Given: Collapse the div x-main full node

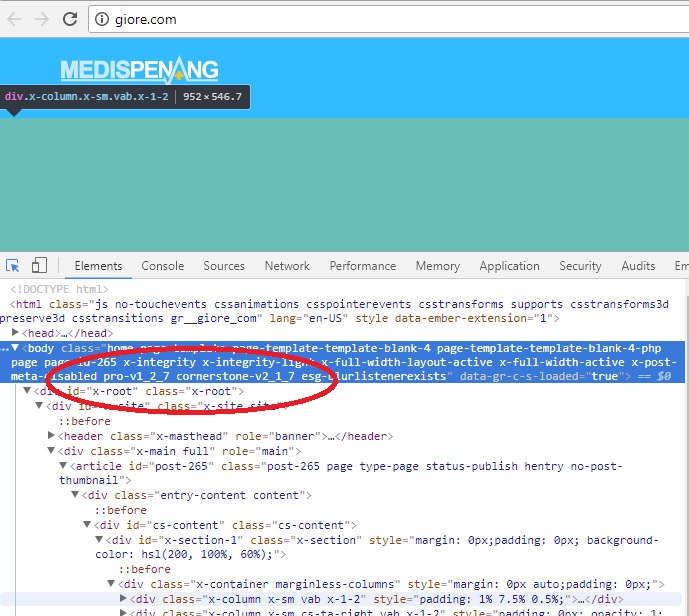Looking at the screenshot, I should point(51,450).
